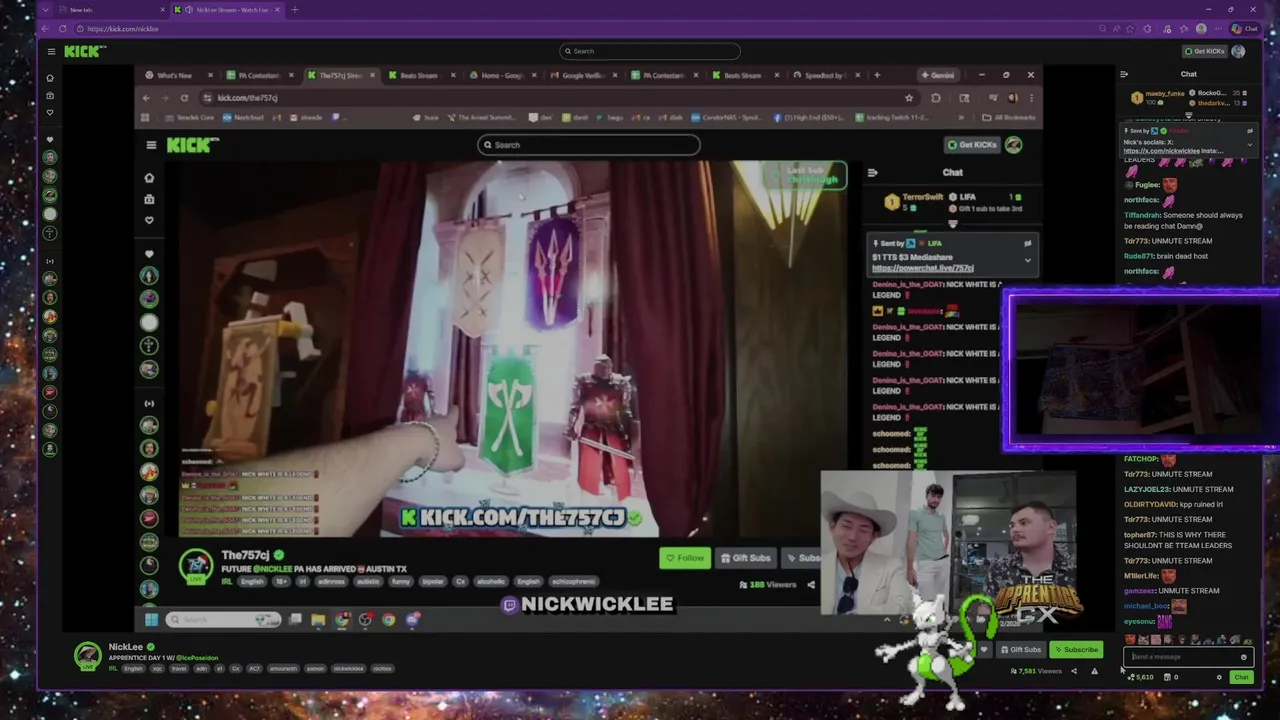This screenshot has height=720, width=1280.
Task: Open the Kick sidebar hamburger menu
Action: pyautogui.click(x=51, y=51)
